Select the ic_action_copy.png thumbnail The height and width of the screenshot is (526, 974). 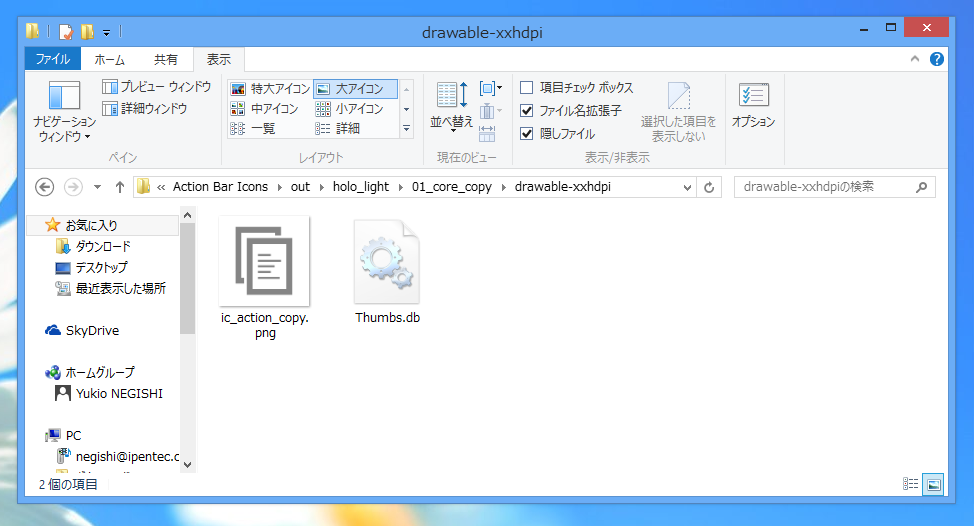265,261
